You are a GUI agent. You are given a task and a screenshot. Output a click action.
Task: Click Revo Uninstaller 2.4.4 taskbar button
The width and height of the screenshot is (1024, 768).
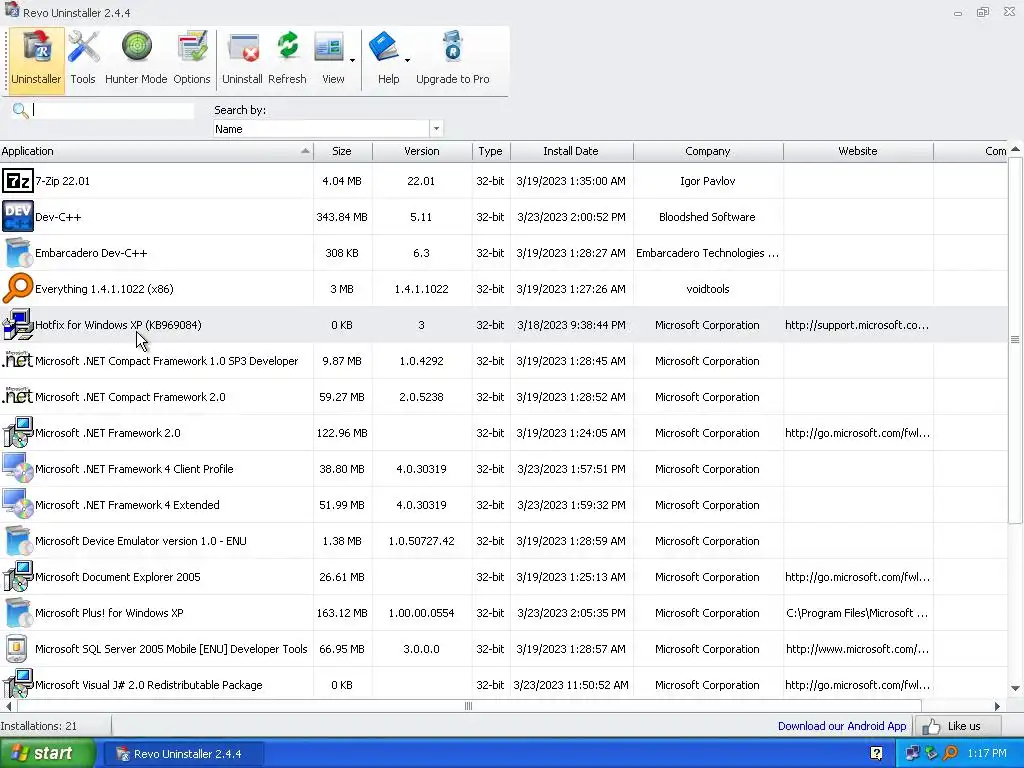[184, 754]
